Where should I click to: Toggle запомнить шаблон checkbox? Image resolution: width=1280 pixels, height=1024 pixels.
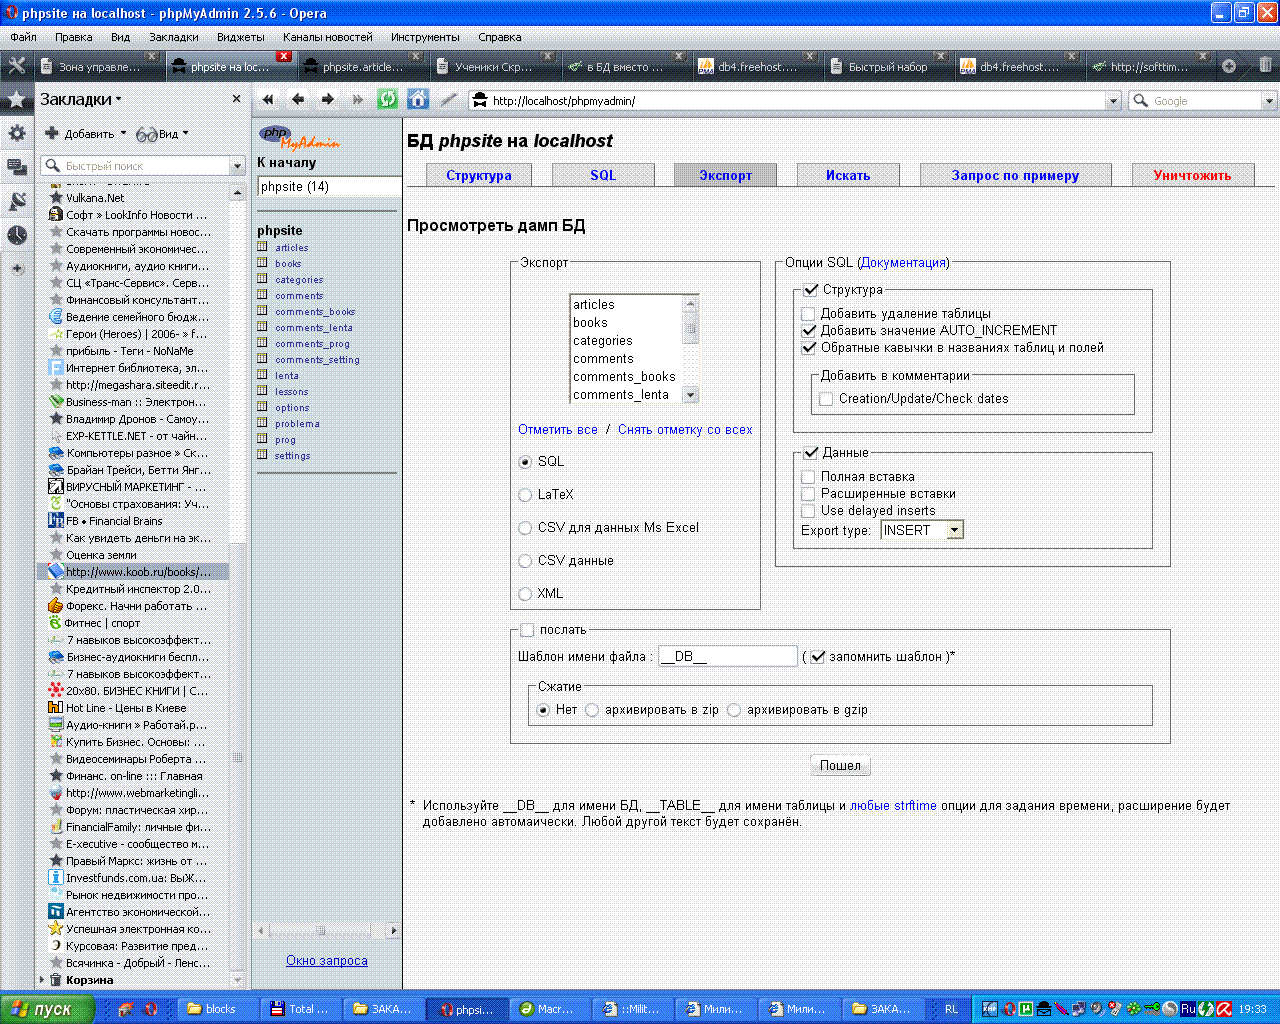(x=818, y=657)
